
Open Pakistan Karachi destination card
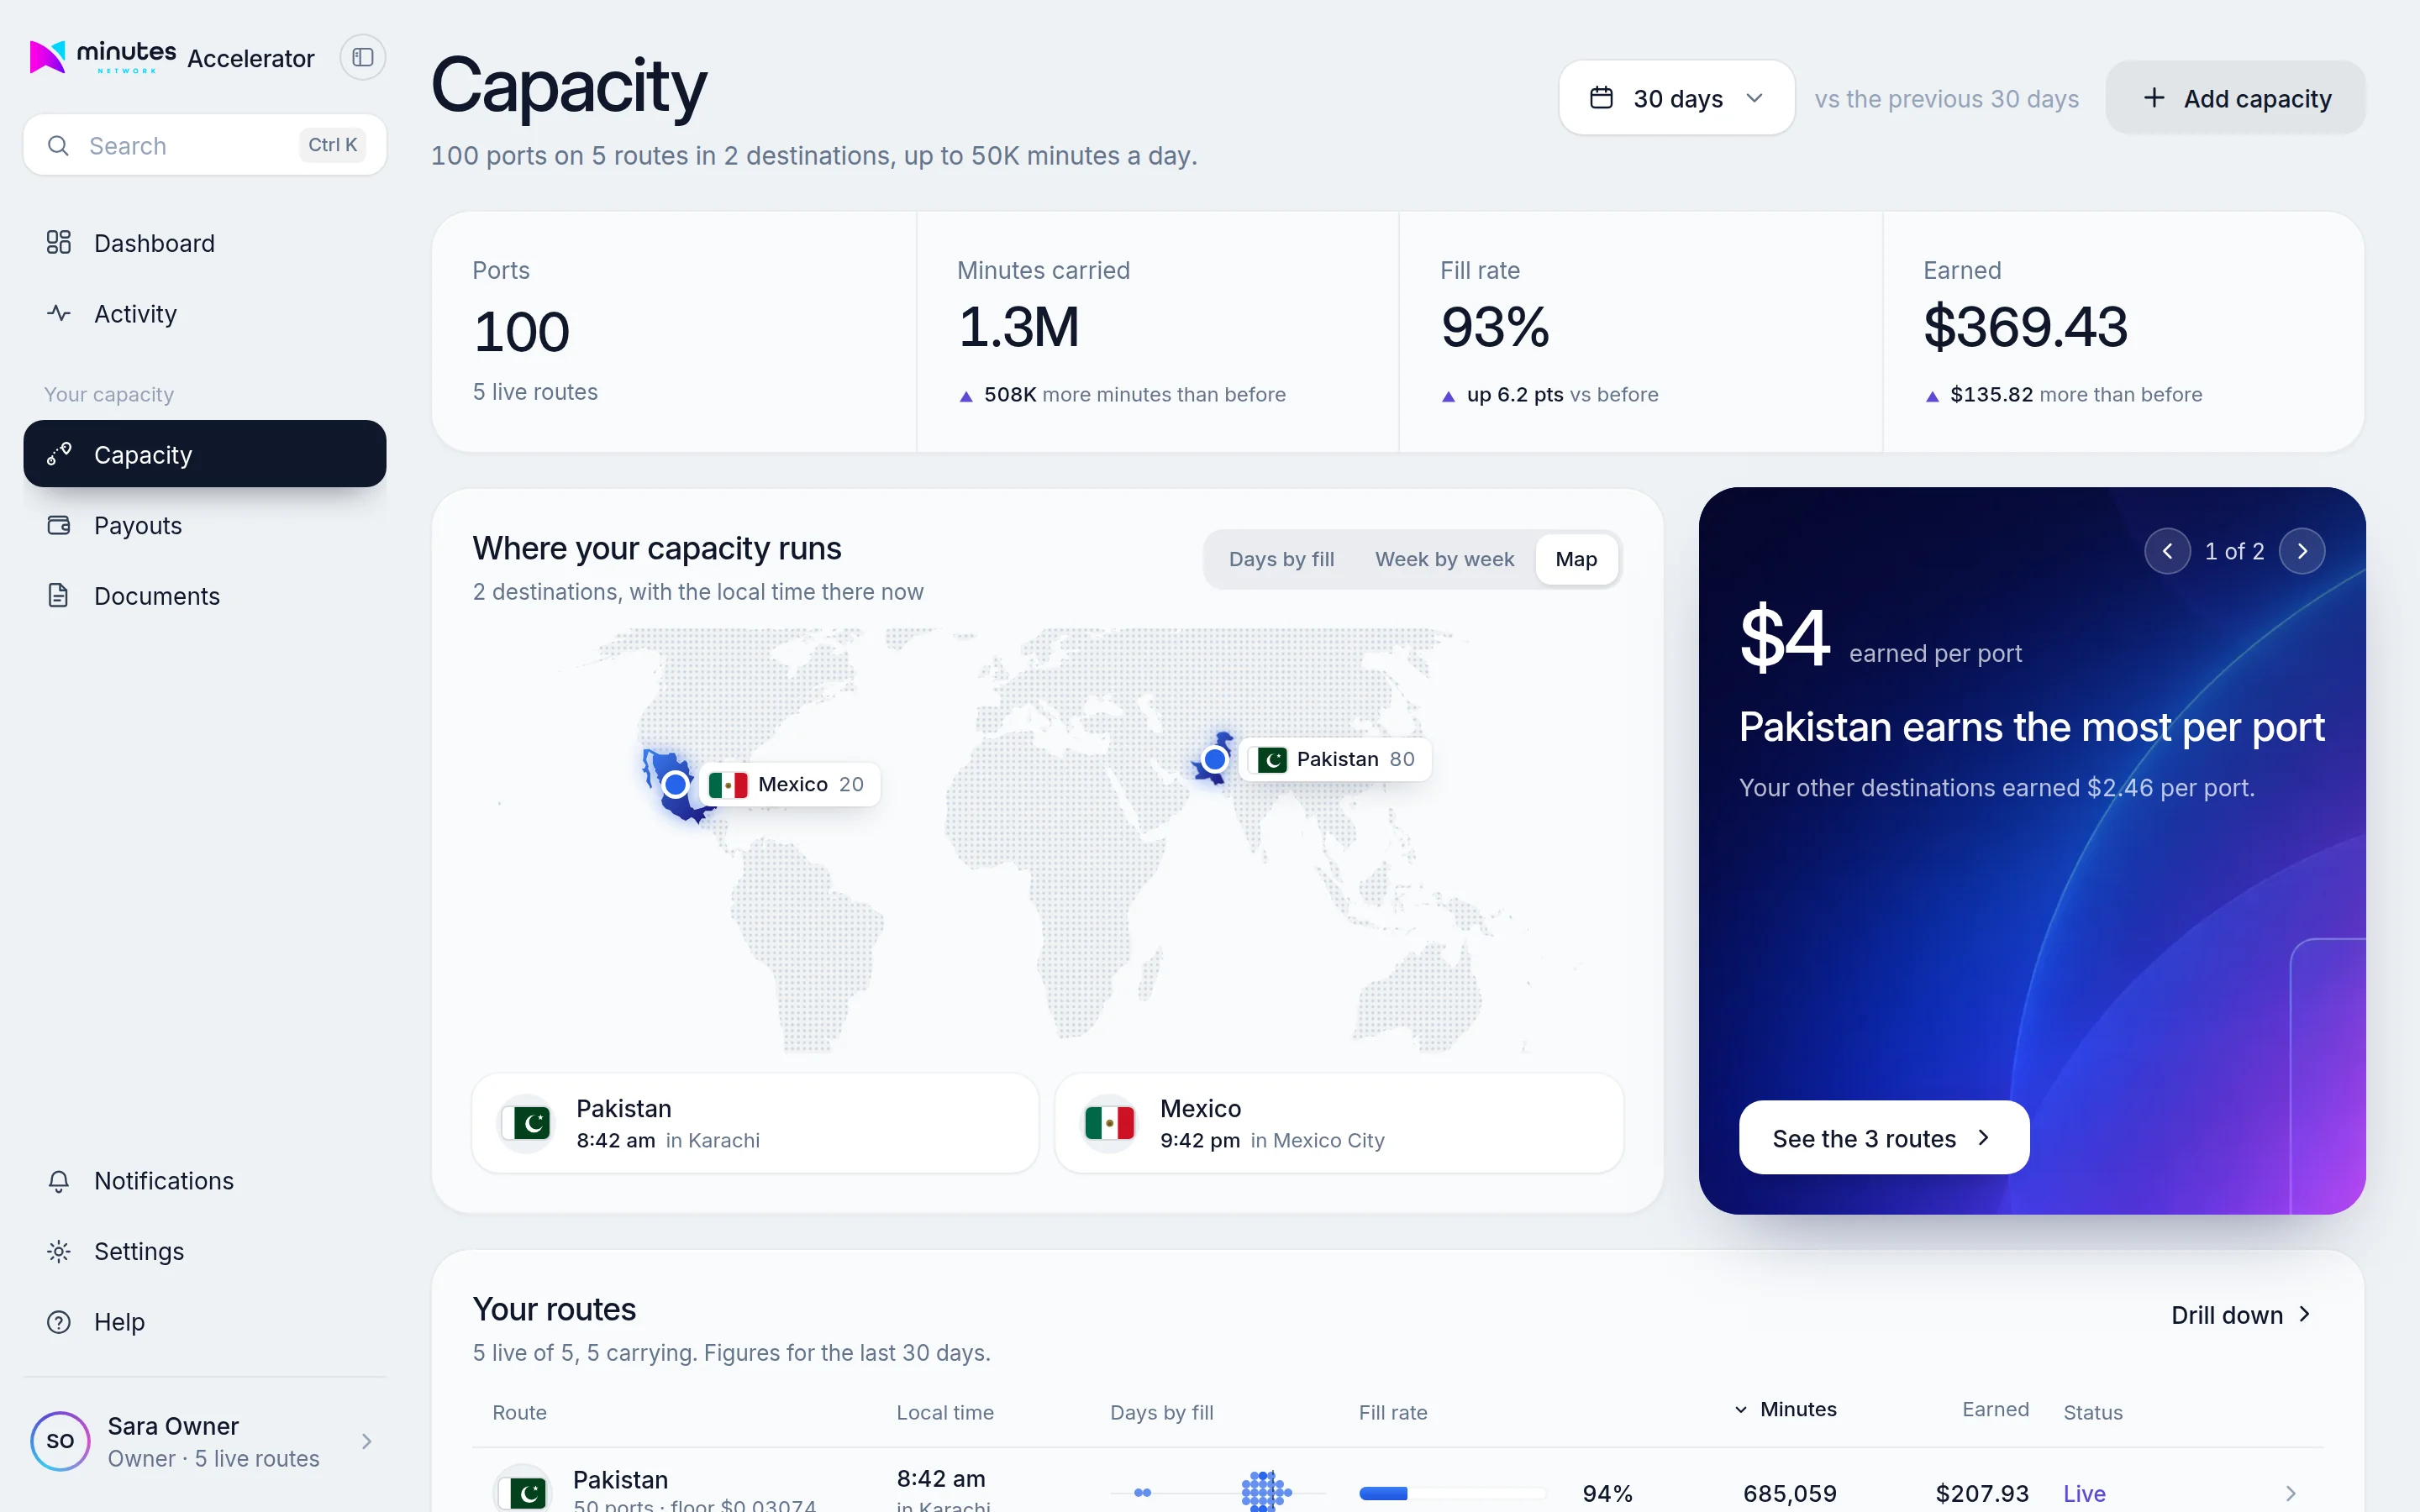(x=755, y=1123)
